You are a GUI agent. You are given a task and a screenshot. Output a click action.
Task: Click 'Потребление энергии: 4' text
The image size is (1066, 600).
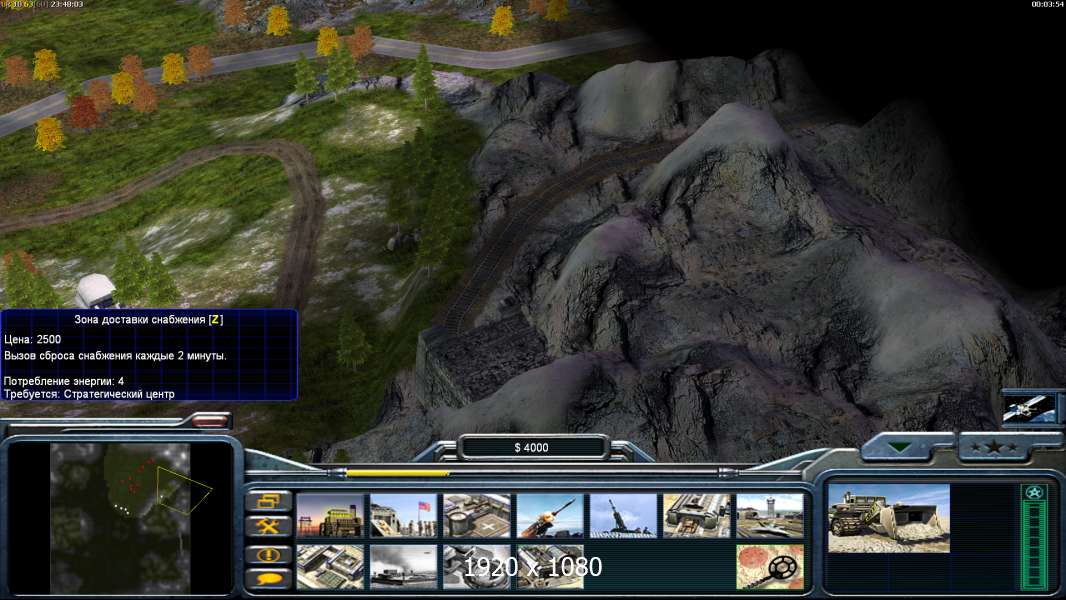[x=64, y=381]
